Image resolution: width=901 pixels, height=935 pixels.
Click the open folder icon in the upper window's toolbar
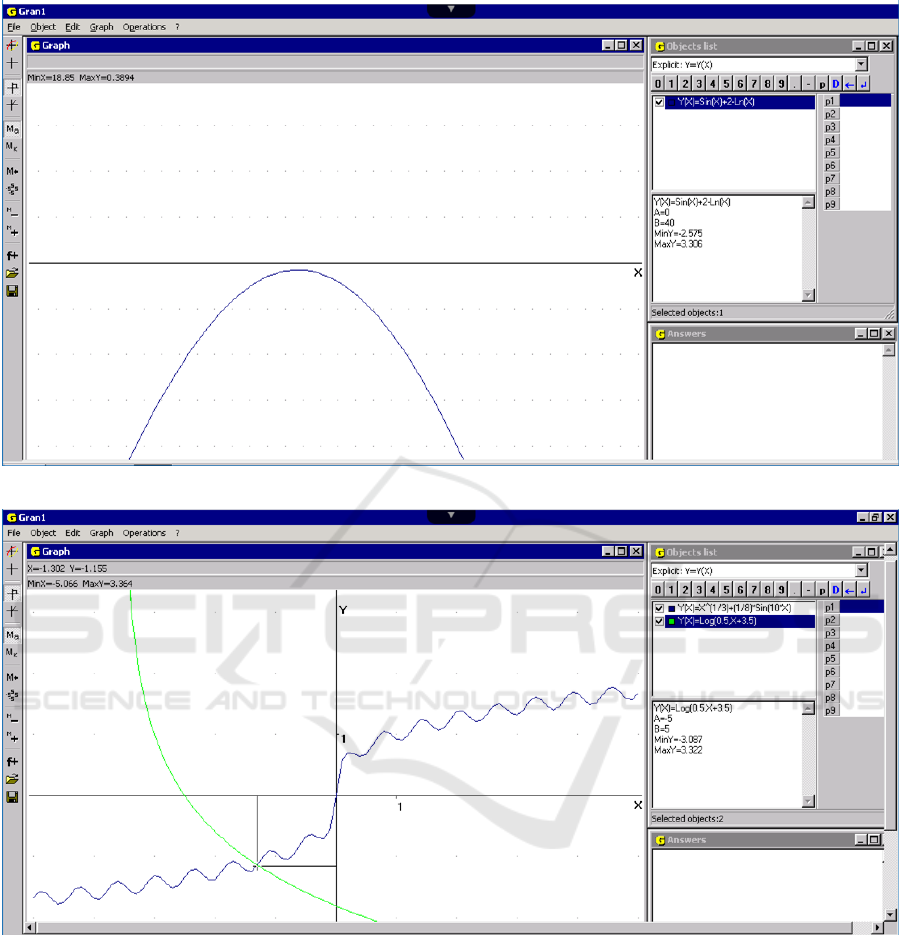point(12,272)
